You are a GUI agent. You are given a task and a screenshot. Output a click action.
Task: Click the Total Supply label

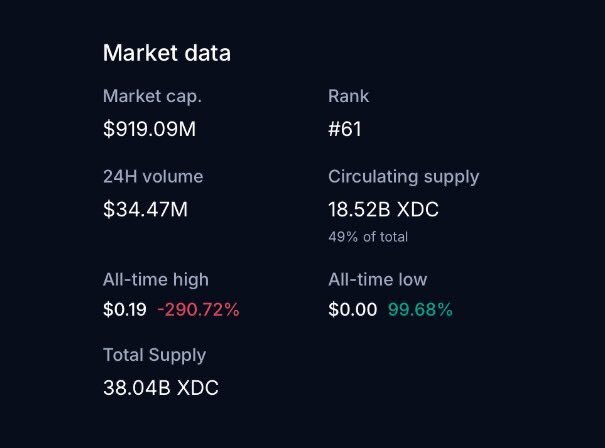(155, 355)
